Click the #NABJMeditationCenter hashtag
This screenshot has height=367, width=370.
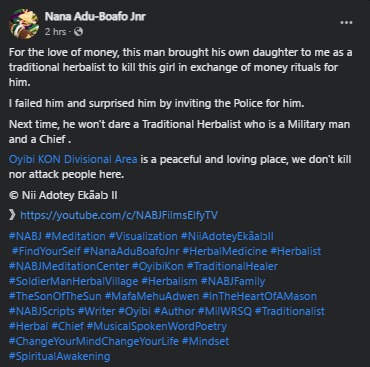tap(69, 266)
